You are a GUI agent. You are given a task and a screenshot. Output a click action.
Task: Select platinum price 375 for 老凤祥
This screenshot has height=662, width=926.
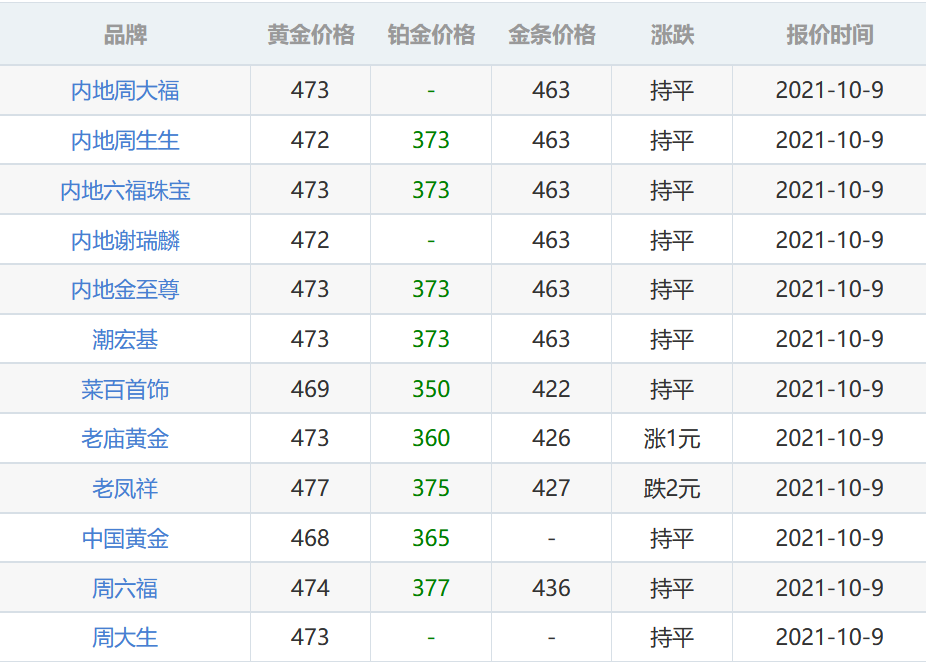(431, 488)
